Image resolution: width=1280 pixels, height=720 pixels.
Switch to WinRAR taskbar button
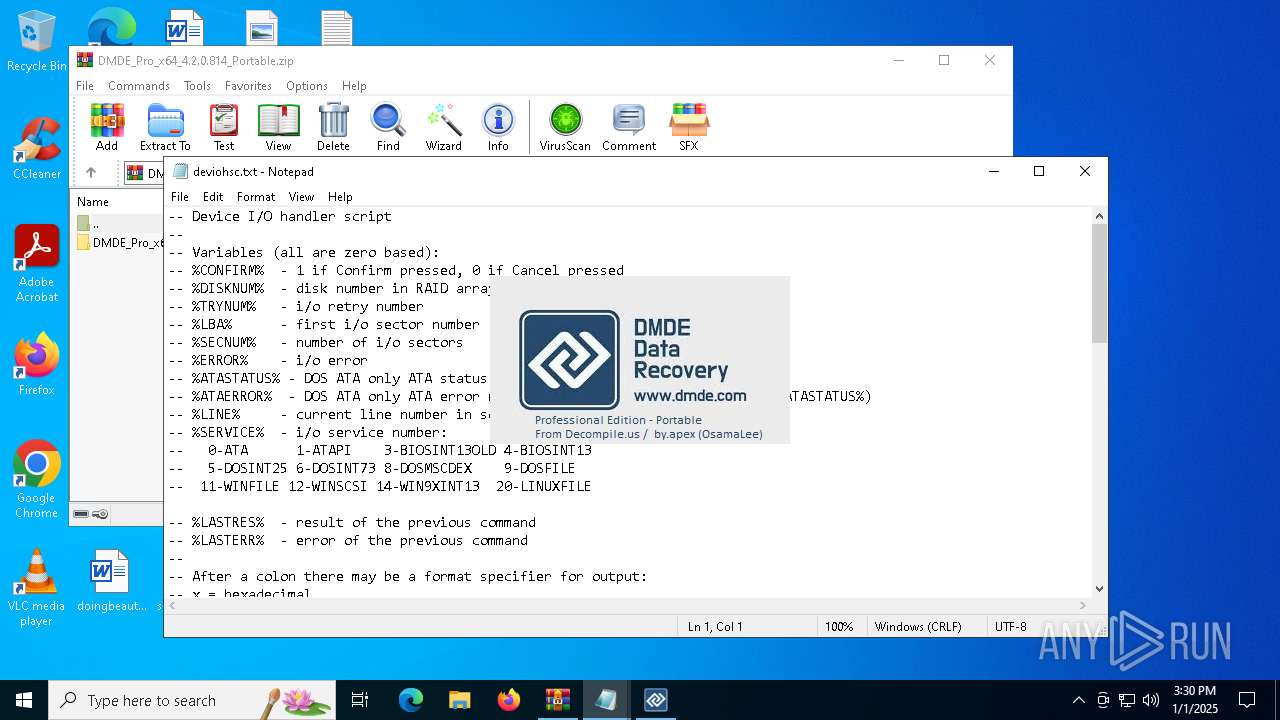click(558, 700)
